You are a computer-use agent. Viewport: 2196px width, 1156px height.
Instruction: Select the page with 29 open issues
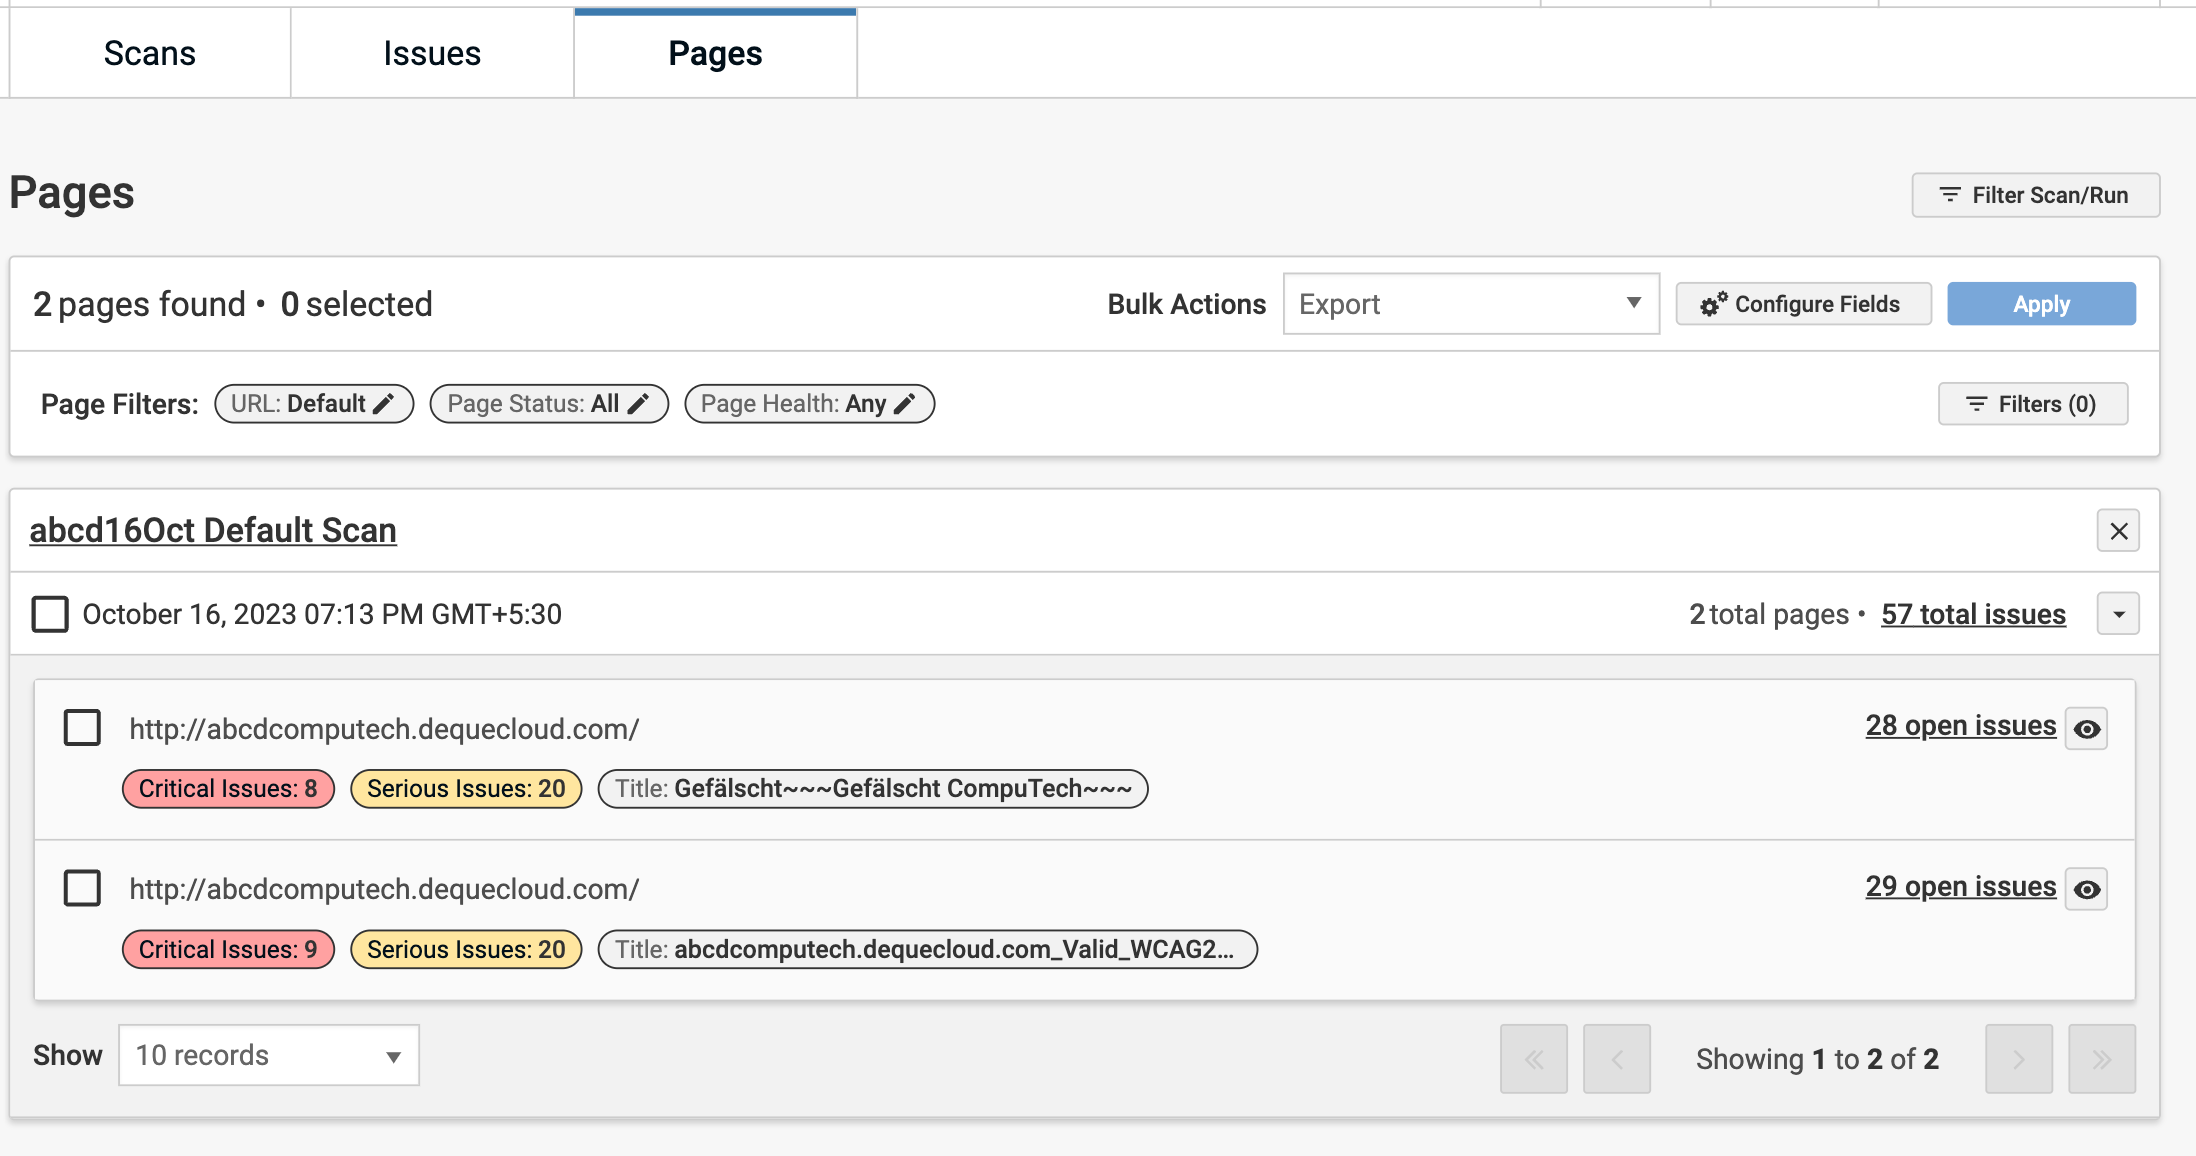(82, 888)
